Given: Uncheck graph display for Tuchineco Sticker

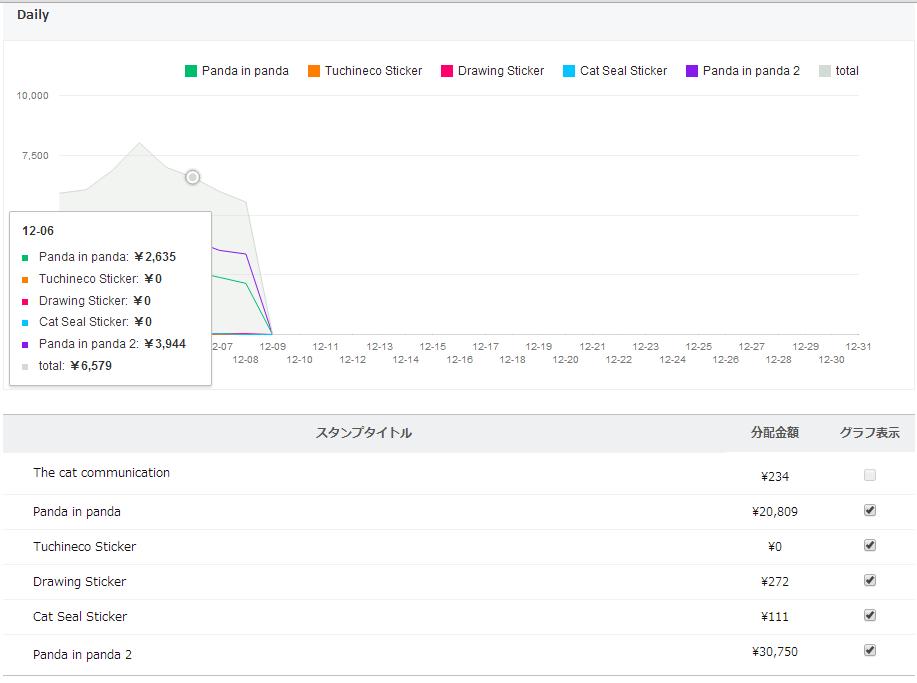Looking at the screenshot, I should click(x=870, y=545).
